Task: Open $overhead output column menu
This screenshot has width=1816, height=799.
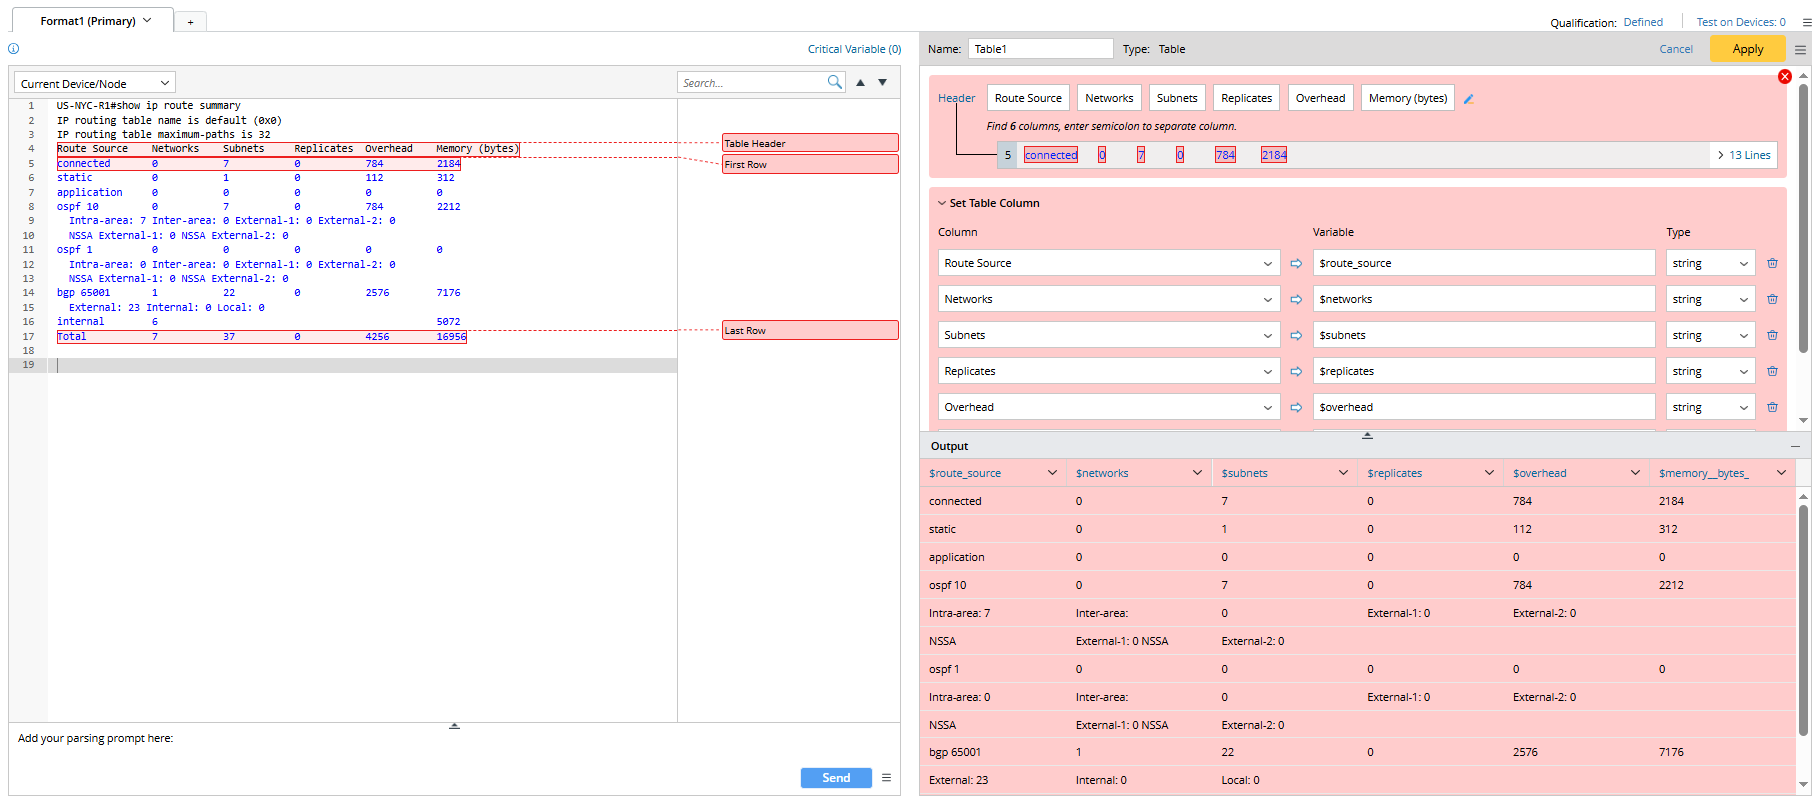Action: [1635, 473]
